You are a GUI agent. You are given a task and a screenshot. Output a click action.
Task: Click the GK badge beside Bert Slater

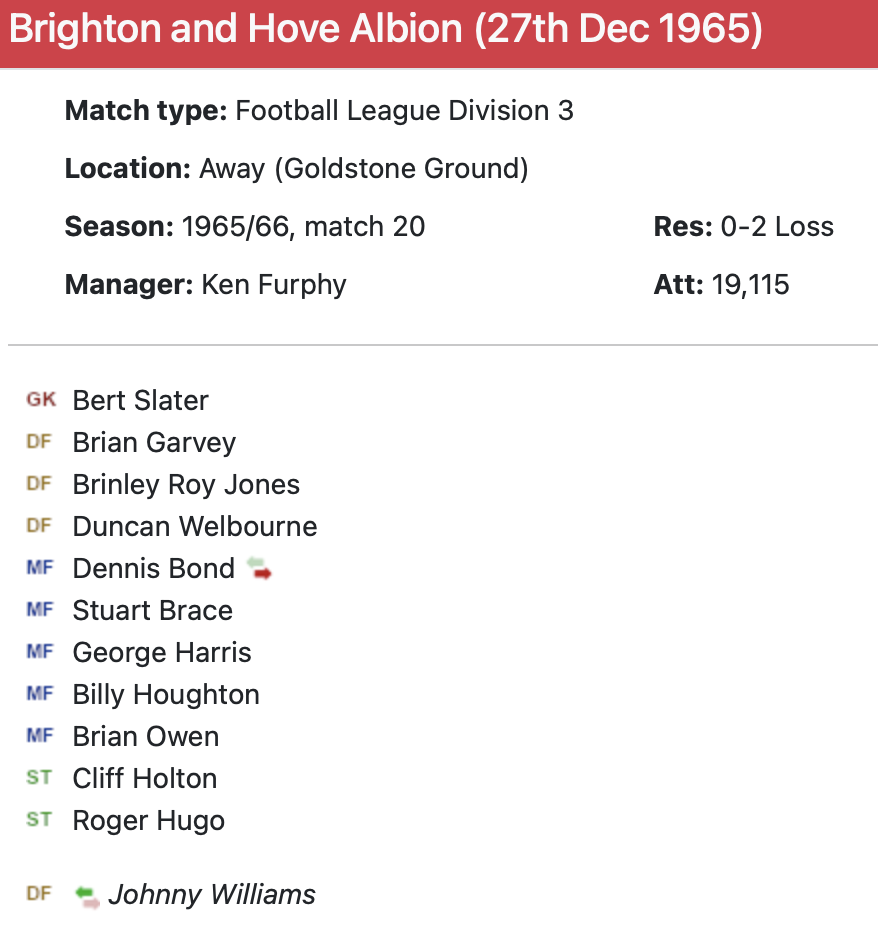tap(40, 400)
